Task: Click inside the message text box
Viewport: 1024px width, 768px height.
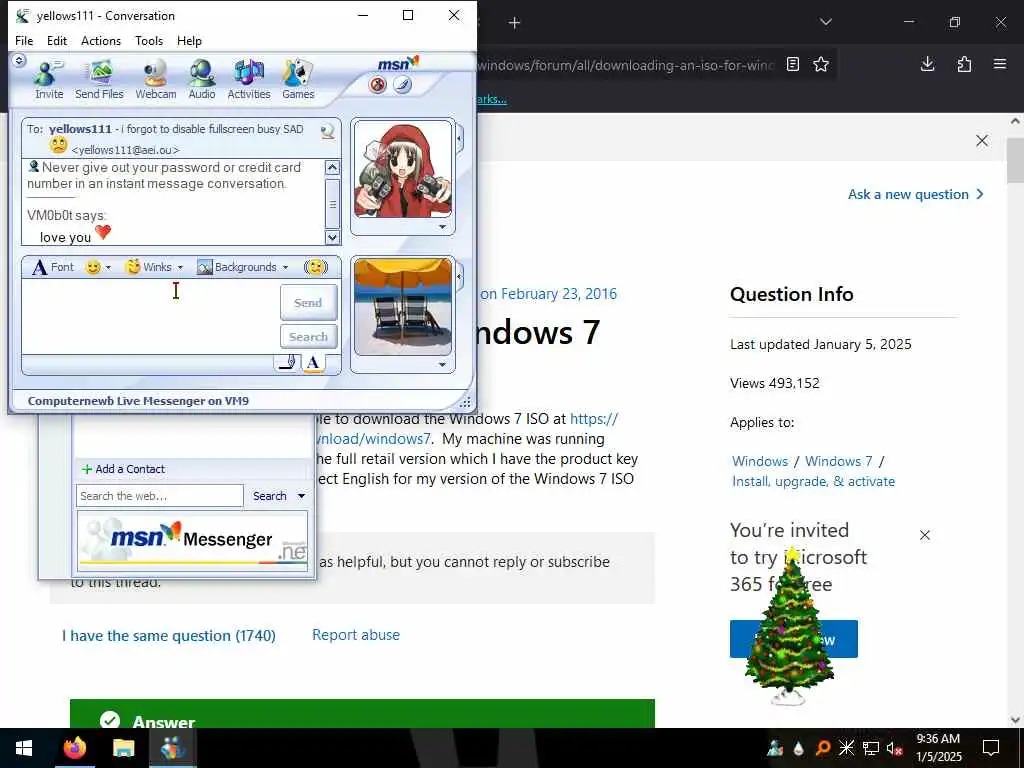Action: (x=150, y=317)
